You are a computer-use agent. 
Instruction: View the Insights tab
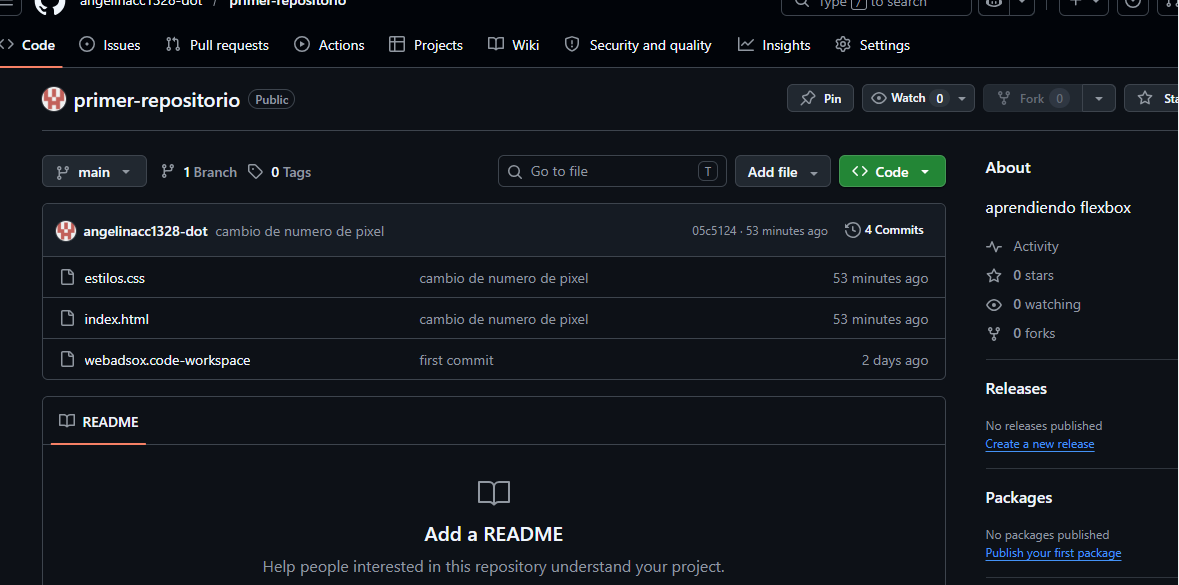[x=774, y=45]
